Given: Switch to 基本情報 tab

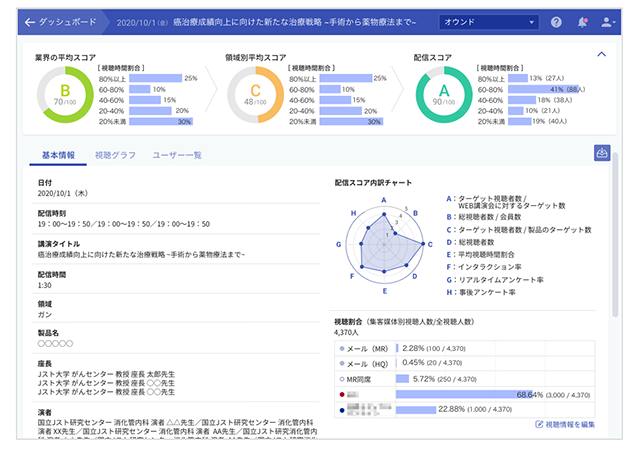Looking at the screenshot, I should click(x=58, y=155).
